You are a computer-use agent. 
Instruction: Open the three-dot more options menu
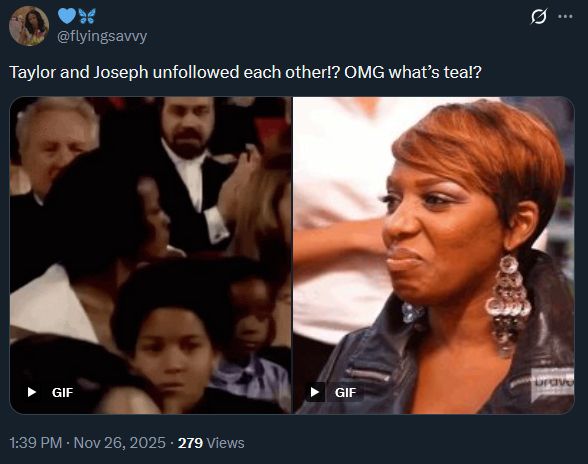pos(565,17)
